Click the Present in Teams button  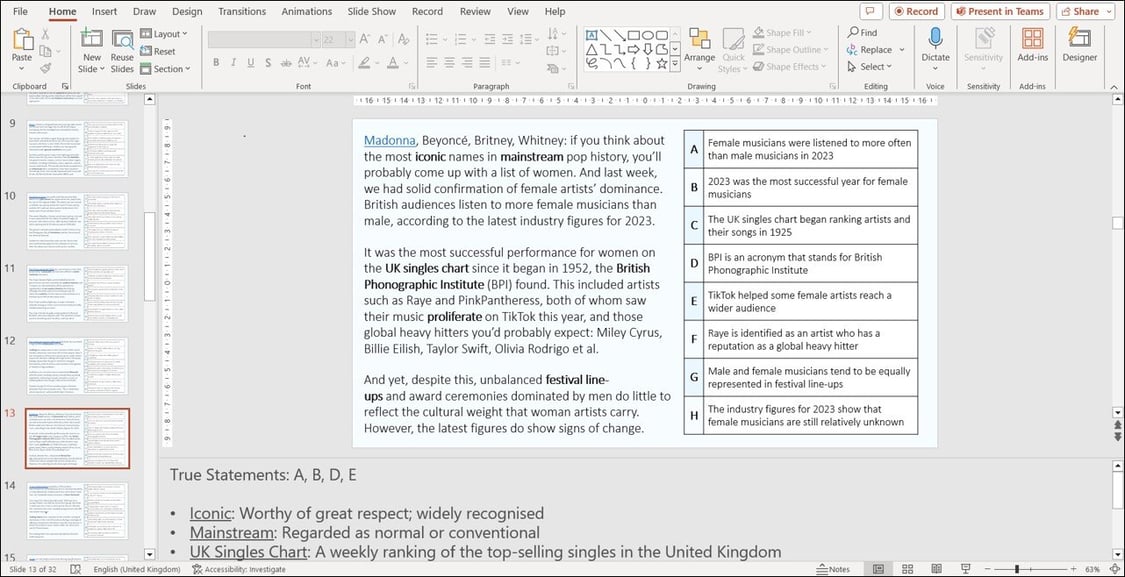pyautogui.click(x=1000, y=11)
